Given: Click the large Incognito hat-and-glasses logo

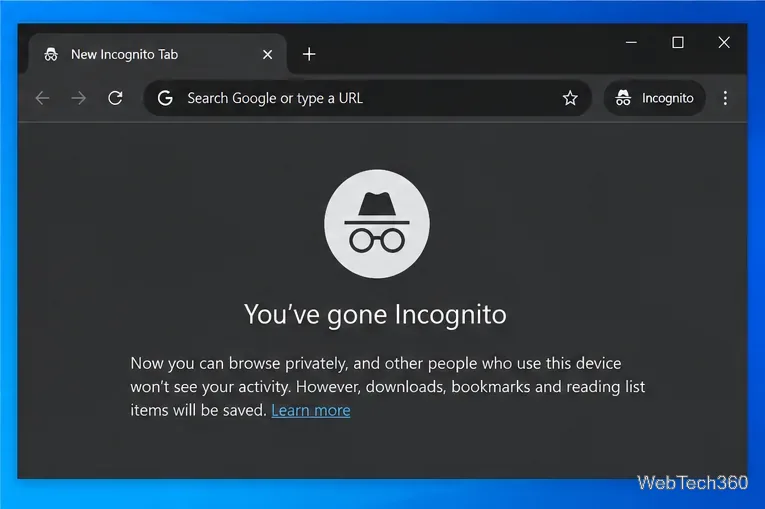Looking at the screenshot, I should pos(377,224).
